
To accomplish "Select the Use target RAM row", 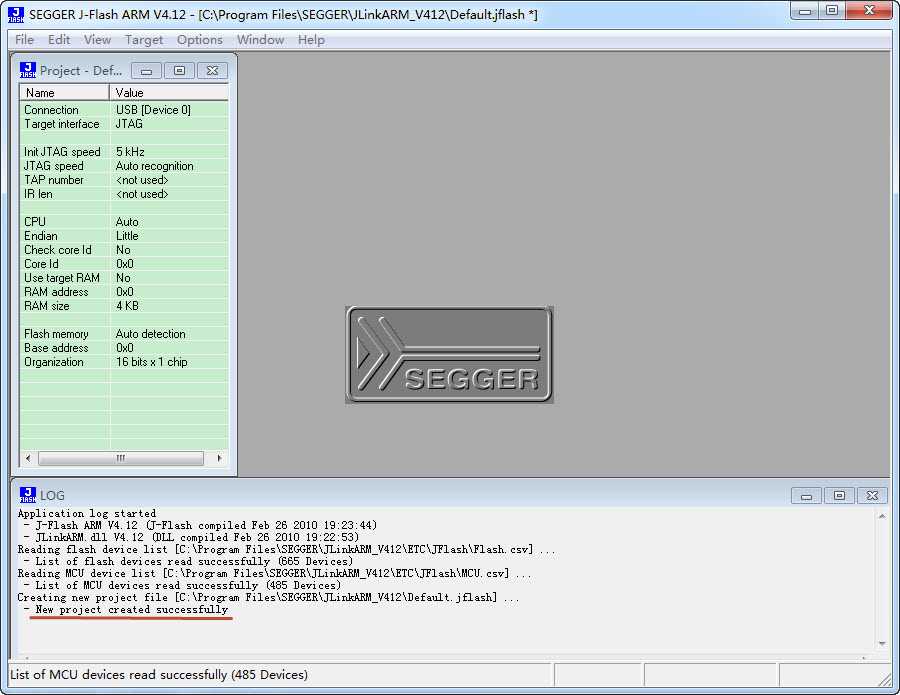I will pos(124,278).
